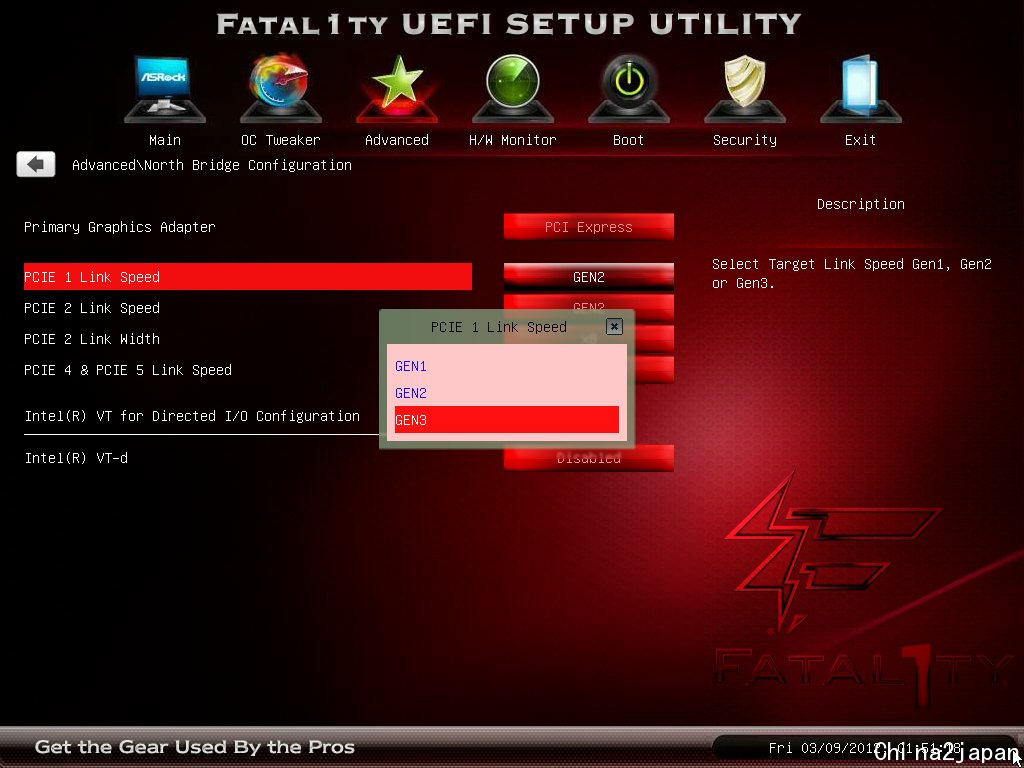Select the Advanced green star icon
Screen dimensions: 1024x768
point(397,89)
